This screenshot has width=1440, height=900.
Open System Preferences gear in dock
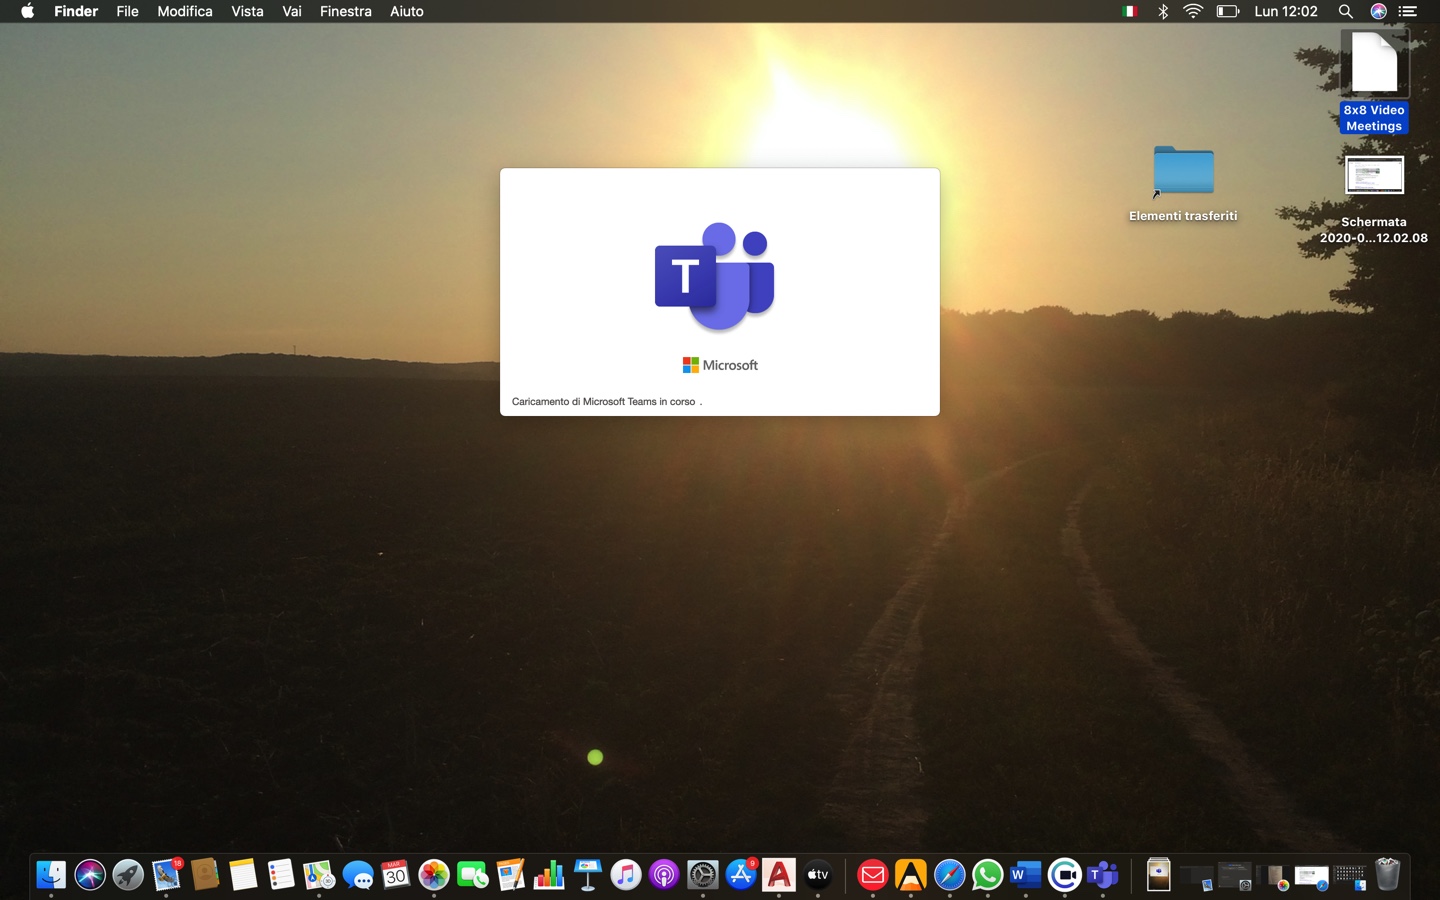(703, 875)
